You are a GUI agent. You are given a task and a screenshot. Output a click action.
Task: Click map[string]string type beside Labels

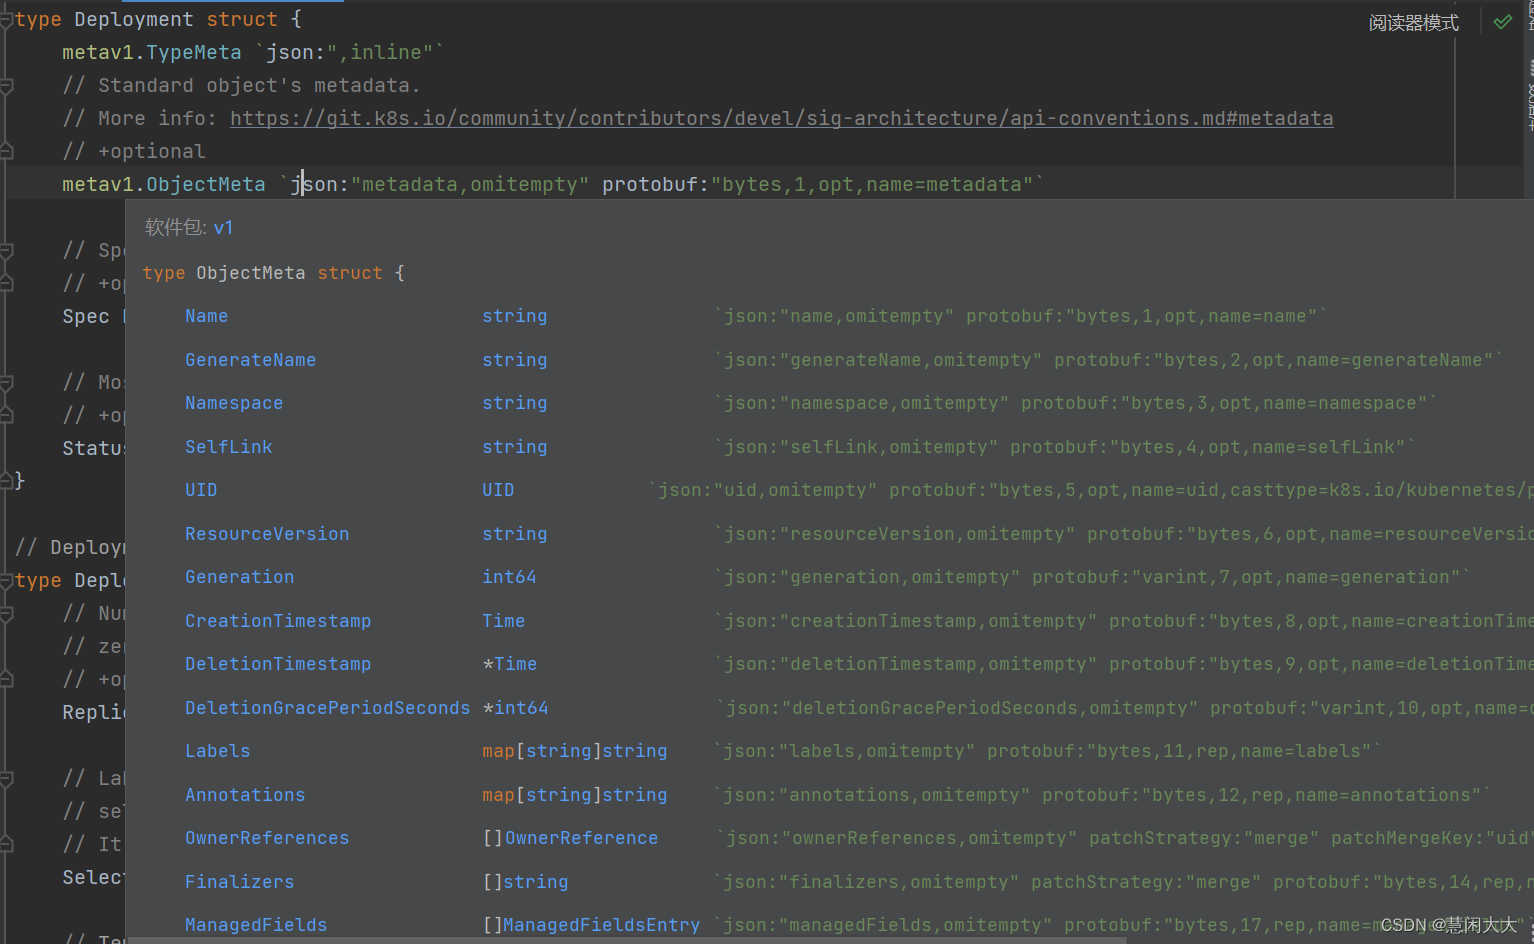coord(574,751)
